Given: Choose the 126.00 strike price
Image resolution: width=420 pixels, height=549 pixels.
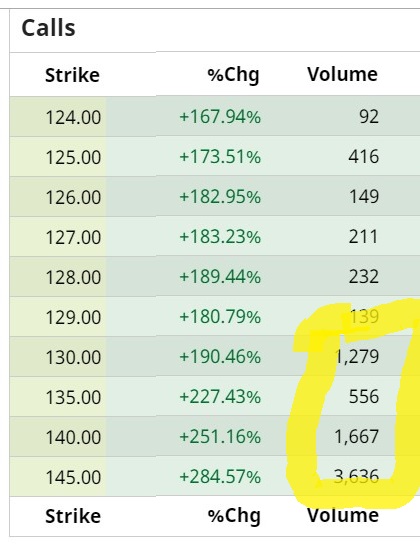Looking at the screenshot, I should 73,197.
